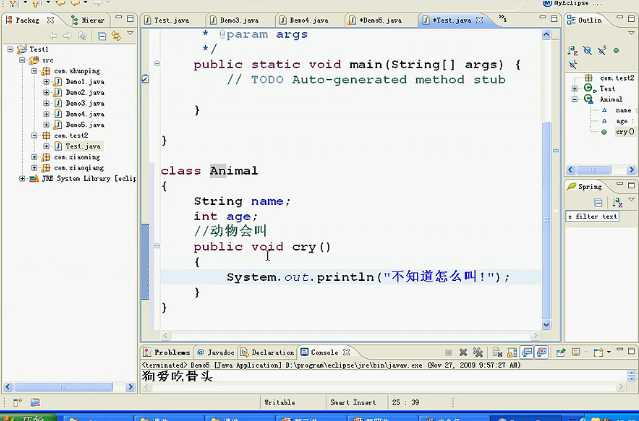This screenshot has height=421, width=639.
Task: Expand the com.xiaoming package
Action: (x=35, y=157)
